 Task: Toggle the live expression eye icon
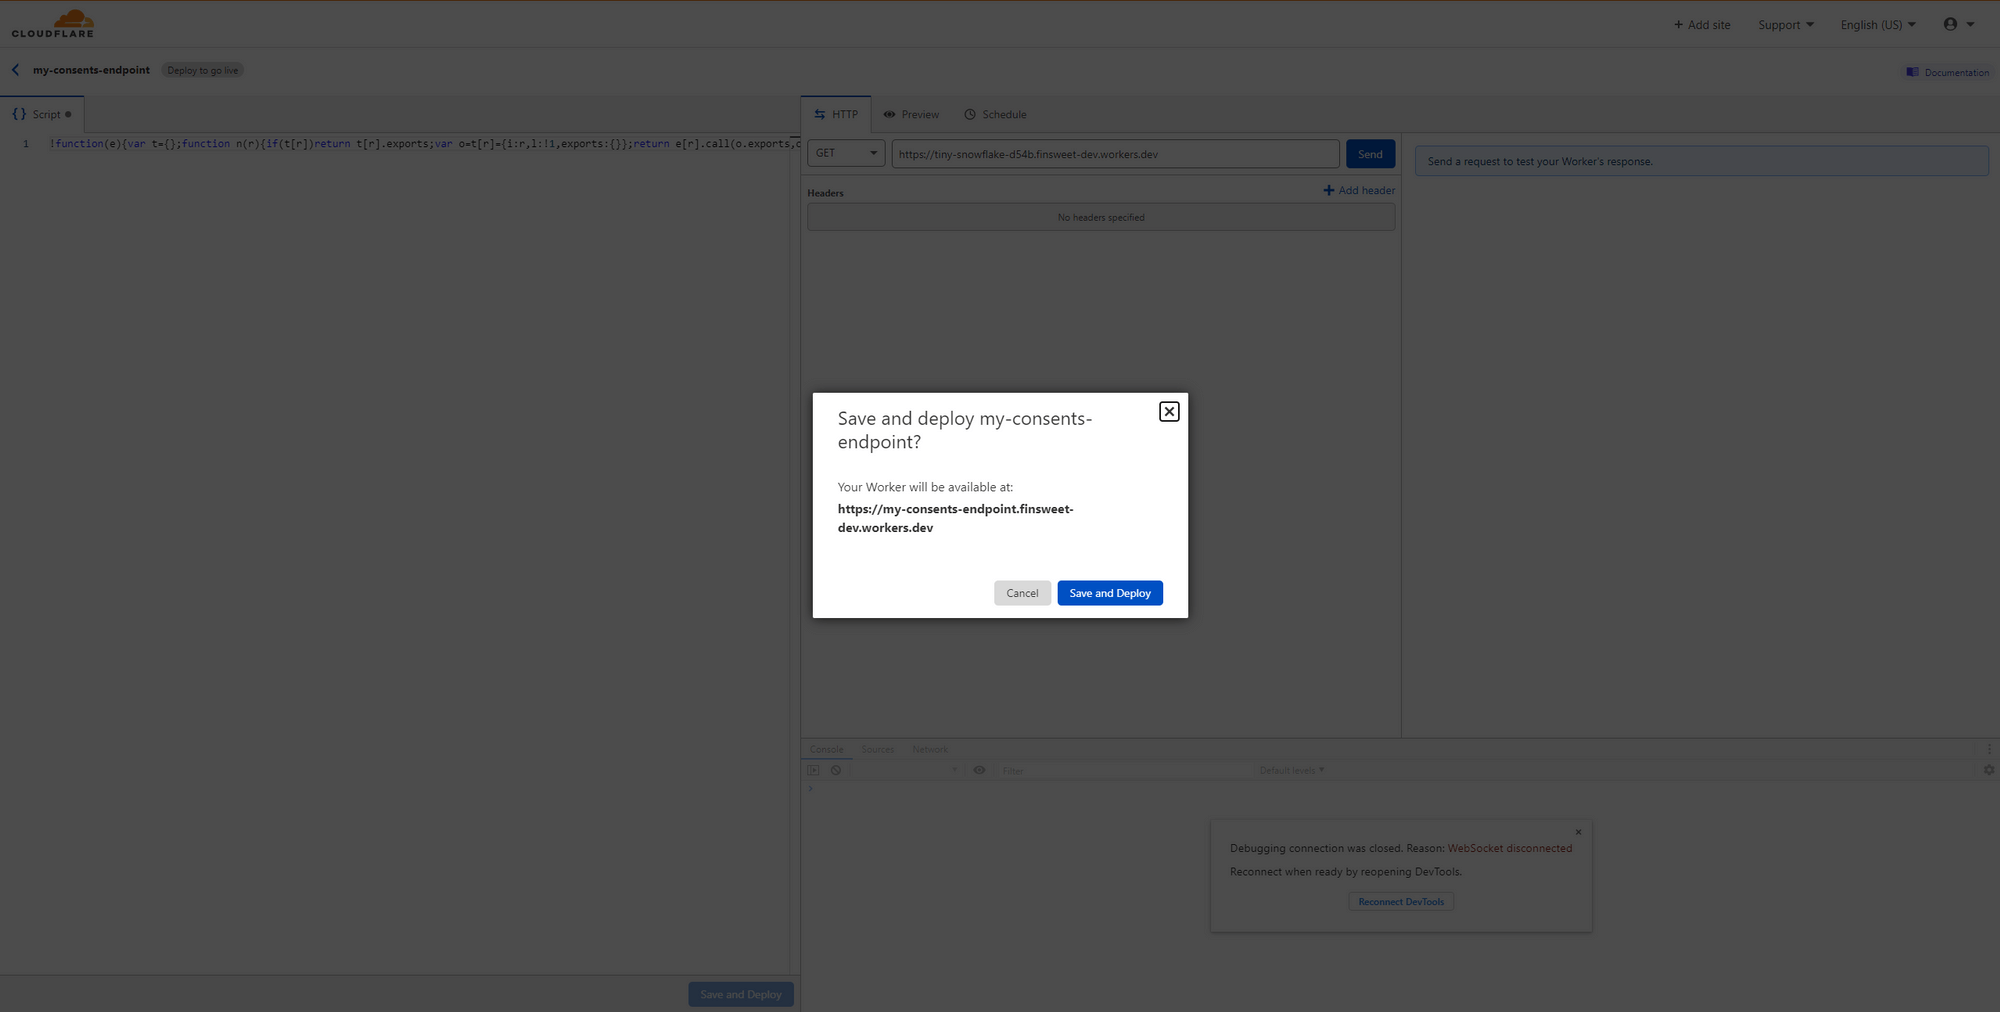click(x=979, y=770)
